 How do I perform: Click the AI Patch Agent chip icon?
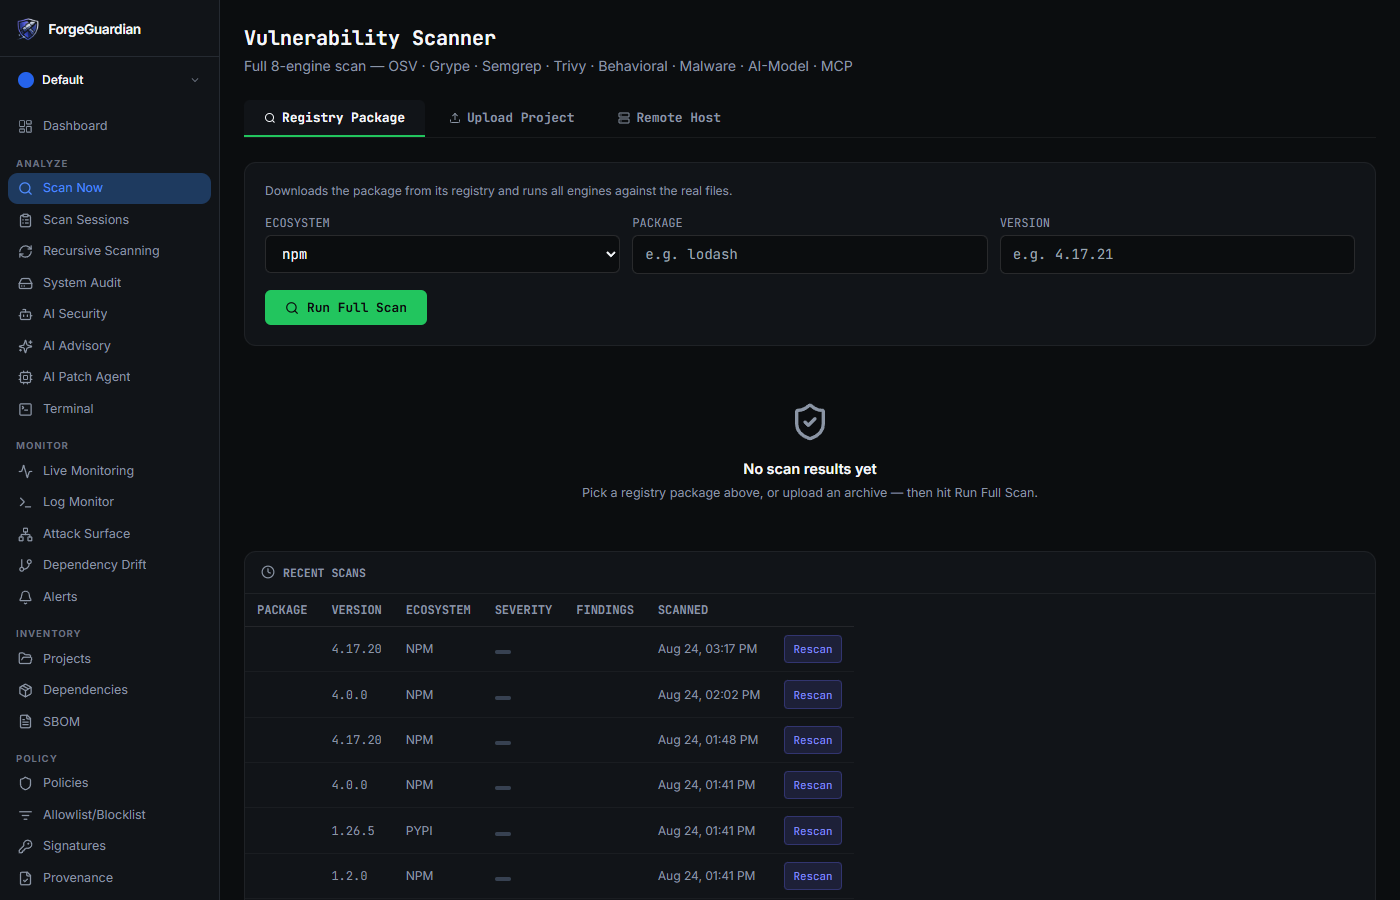pos(26,377)
